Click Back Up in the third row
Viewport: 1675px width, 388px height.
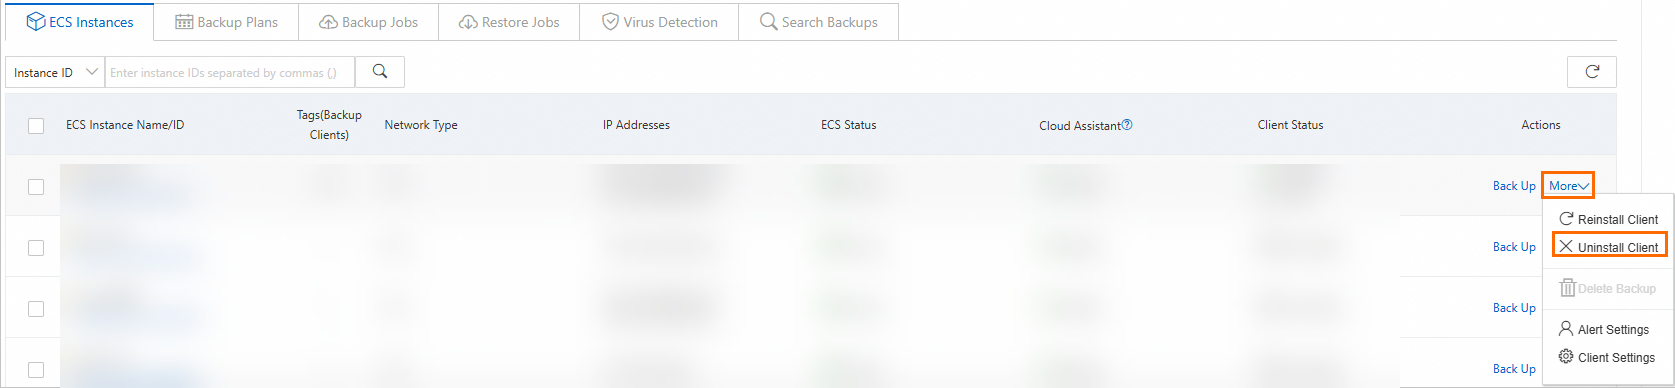pyautogui.click(x=1514, y=308)
